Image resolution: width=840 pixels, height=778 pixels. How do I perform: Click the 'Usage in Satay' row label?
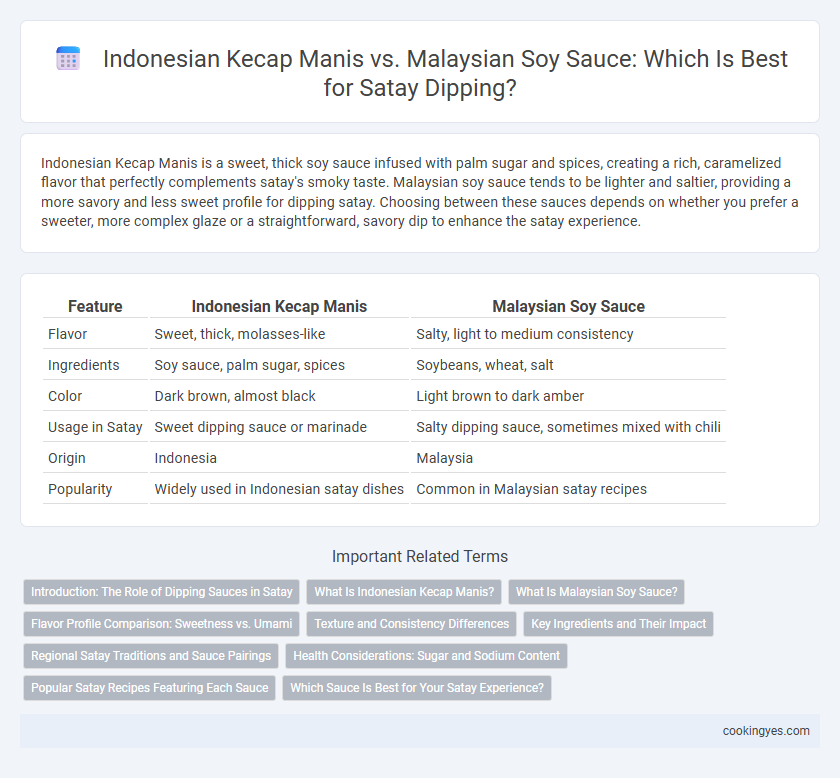(95, 428)
